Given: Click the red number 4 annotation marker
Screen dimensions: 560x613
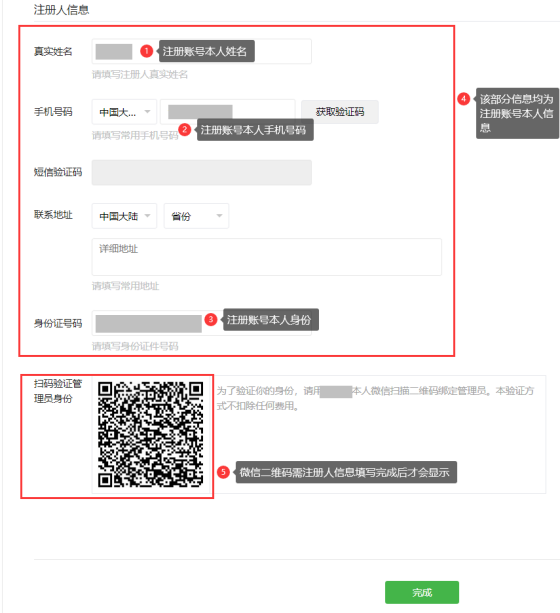Looking at the screenshot, I should point(464,99).
